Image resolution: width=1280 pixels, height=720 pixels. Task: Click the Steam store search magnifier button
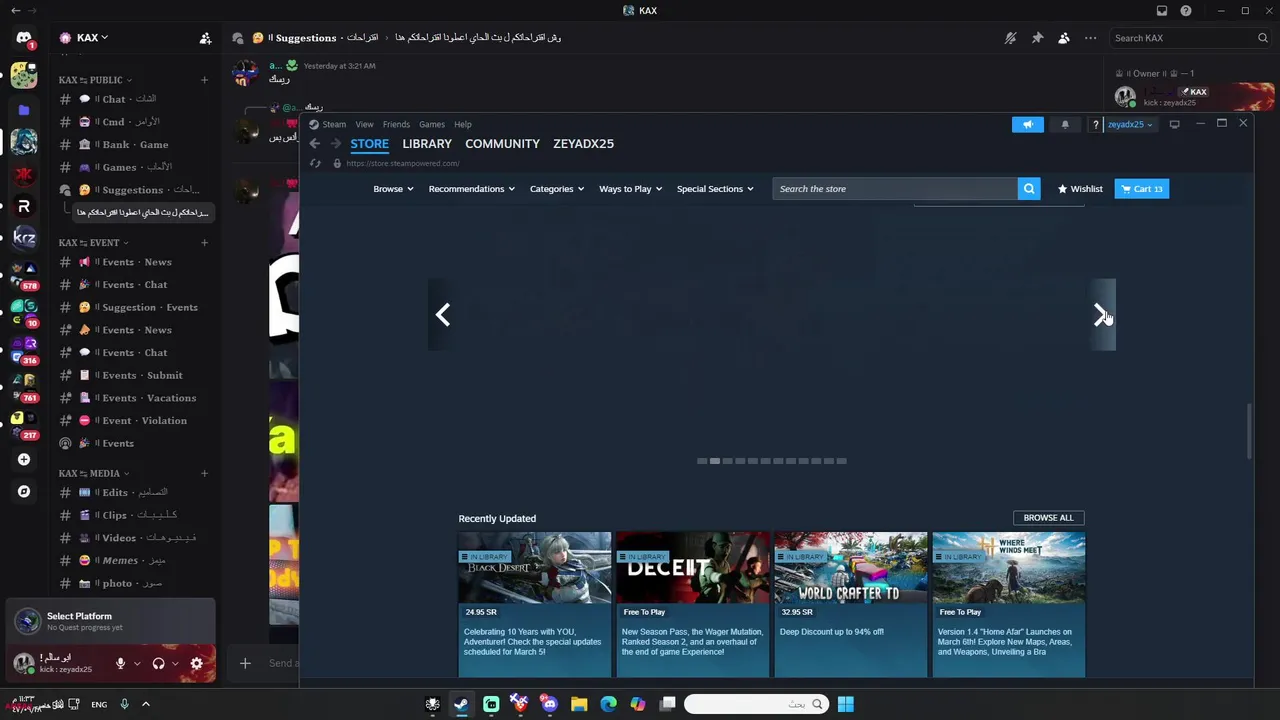coord(1029,189)
